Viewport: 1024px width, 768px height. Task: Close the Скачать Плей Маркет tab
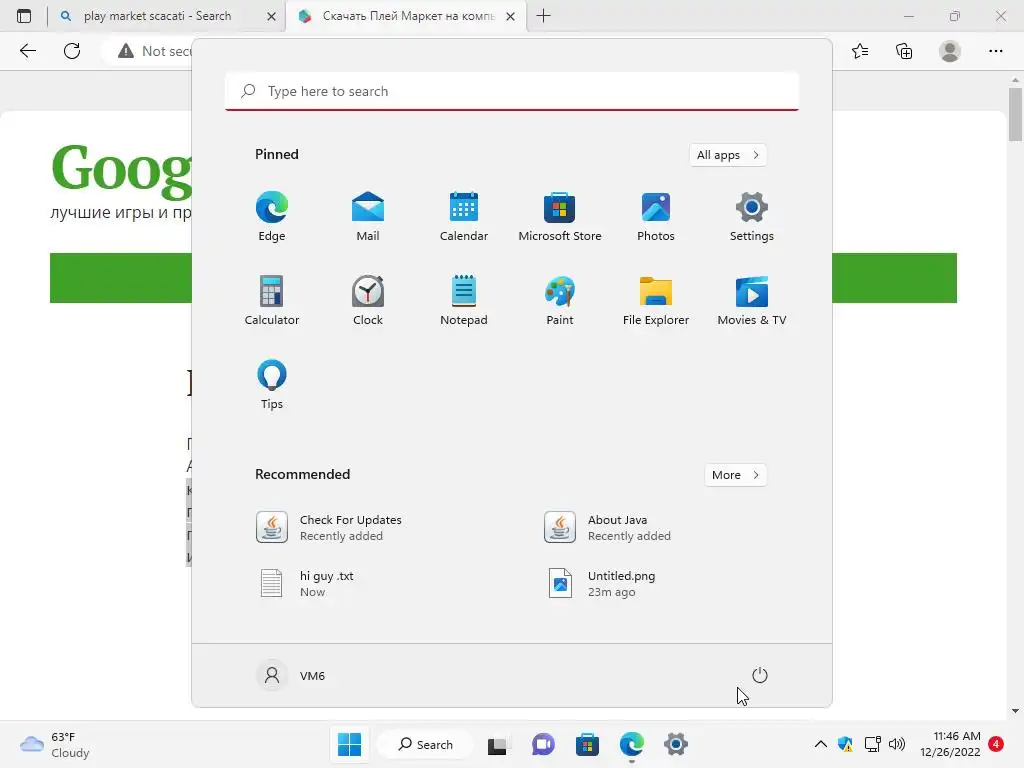pyautogui.click(x=511, y=16)
